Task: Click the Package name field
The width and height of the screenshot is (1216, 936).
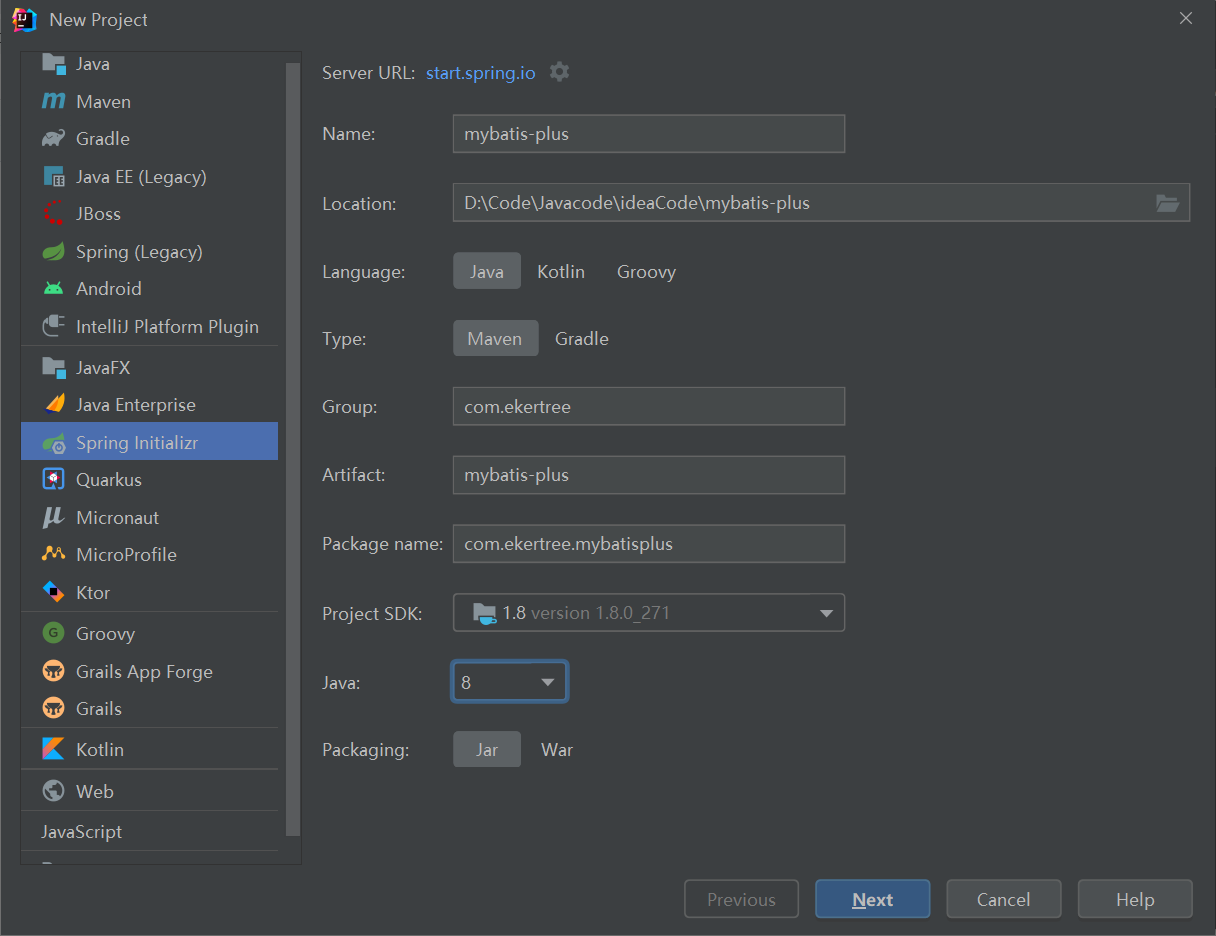Action: coord(649,544)
